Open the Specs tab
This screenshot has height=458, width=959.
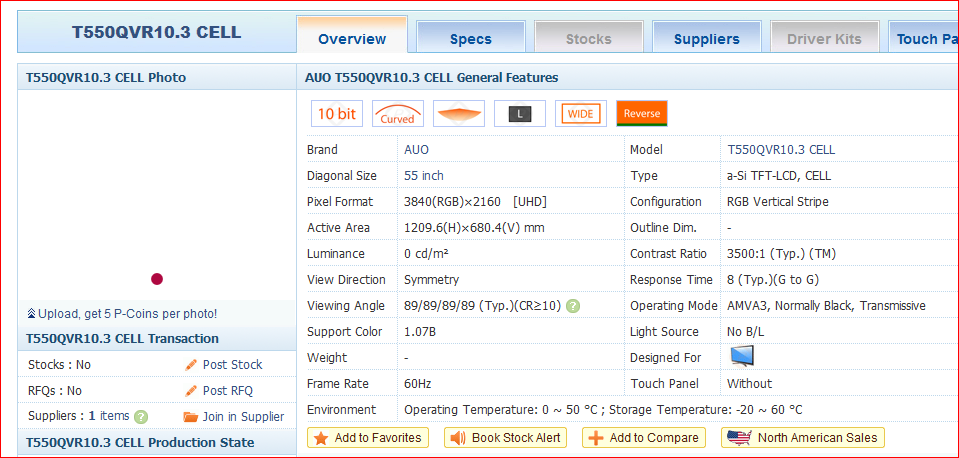tap(471, 39)
